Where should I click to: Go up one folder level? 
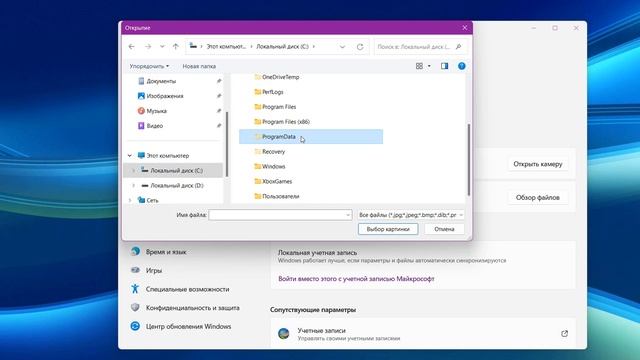[176, 47]
